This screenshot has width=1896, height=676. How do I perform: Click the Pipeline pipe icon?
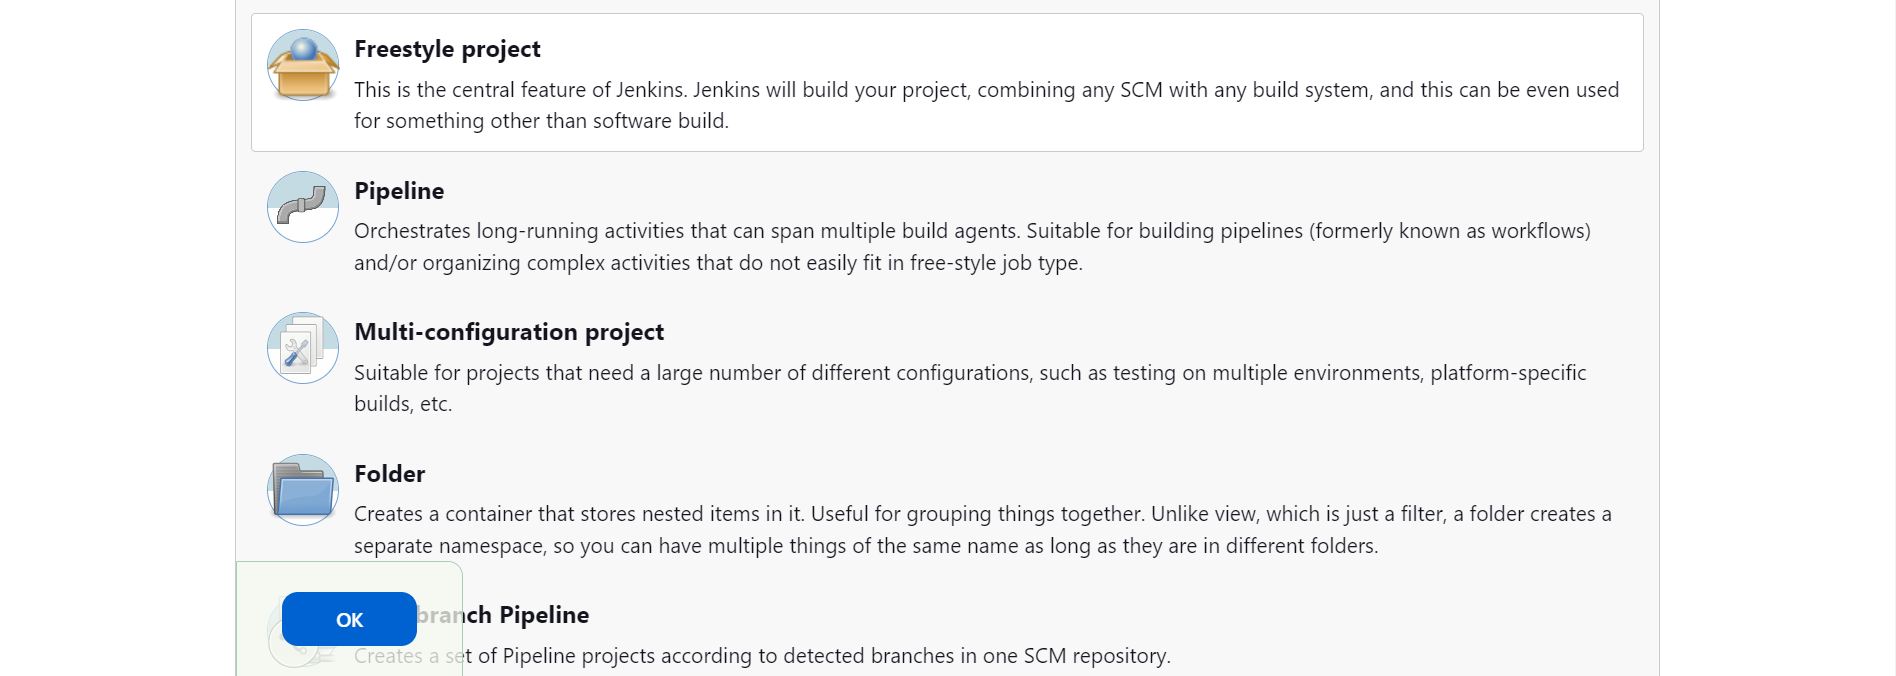point(303,207)
